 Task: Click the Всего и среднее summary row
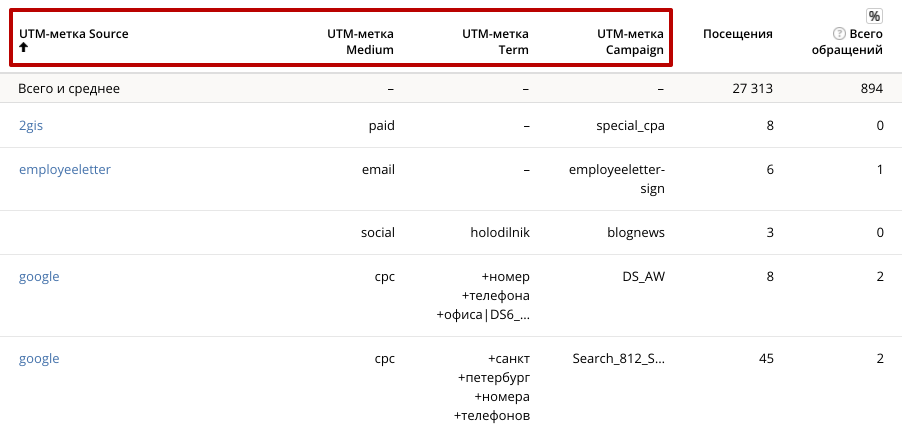tap(451, 89)
